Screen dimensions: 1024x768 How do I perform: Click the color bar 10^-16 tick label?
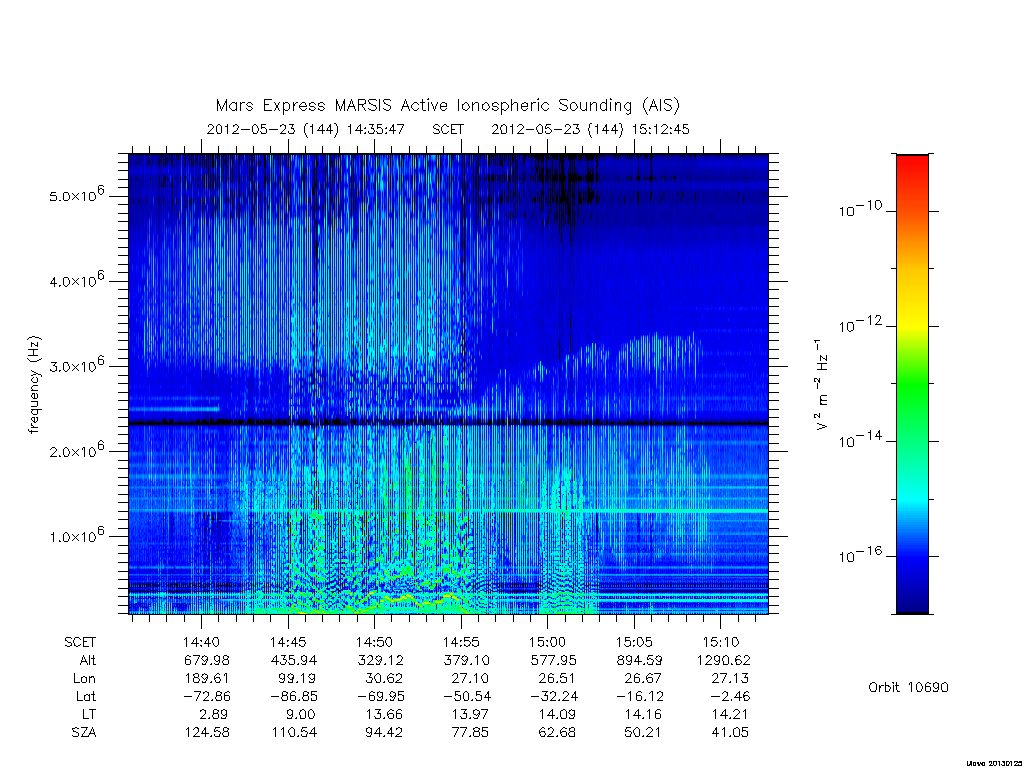(860, 554)
